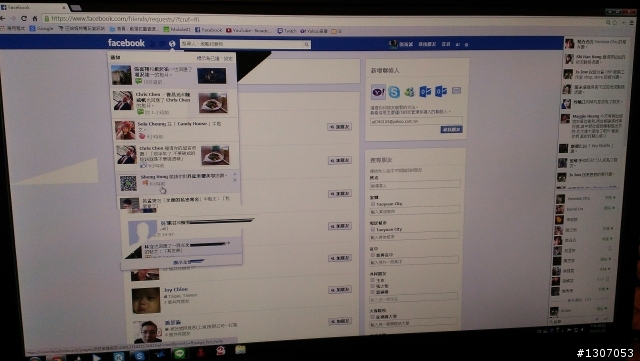Open the globe notifications icon

[172, 43]
